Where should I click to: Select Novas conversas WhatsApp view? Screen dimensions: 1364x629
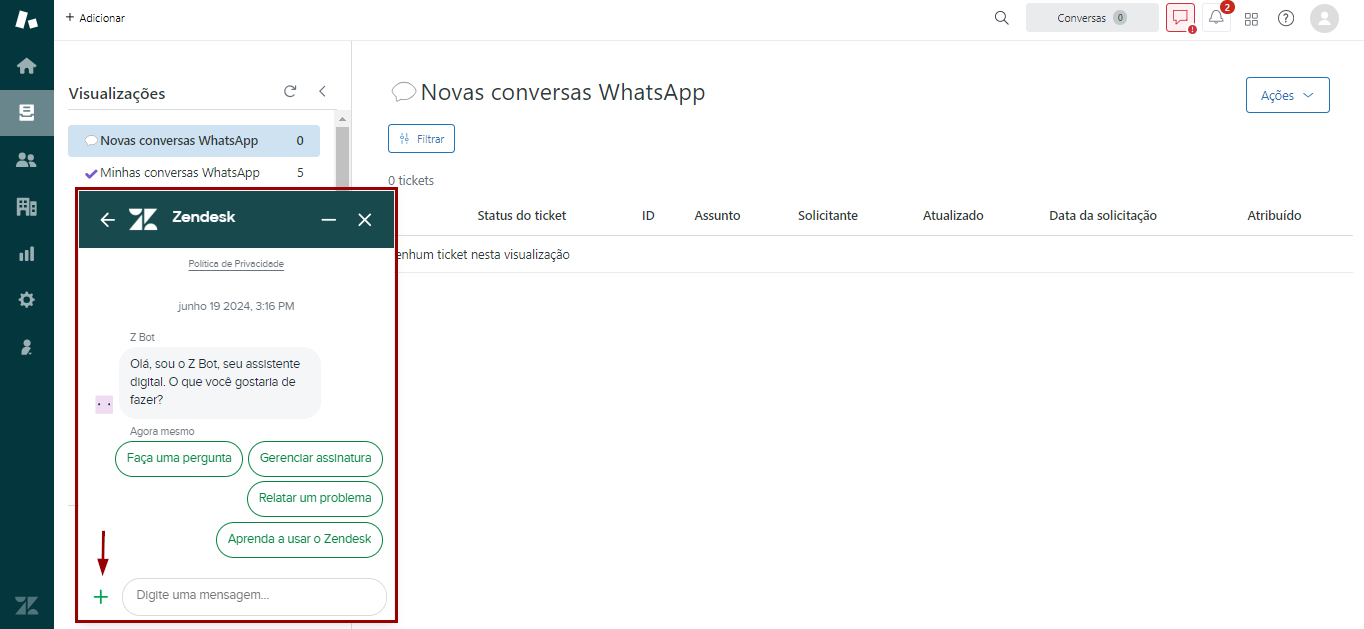tap(179, 141)
